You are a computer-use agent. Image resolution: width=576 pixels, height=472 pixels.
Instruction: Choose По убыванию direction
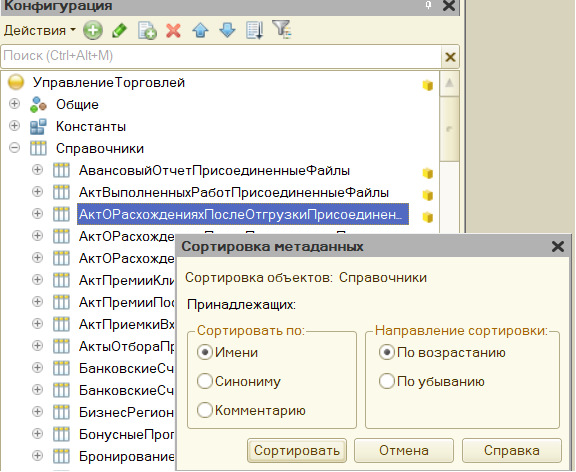432,382
